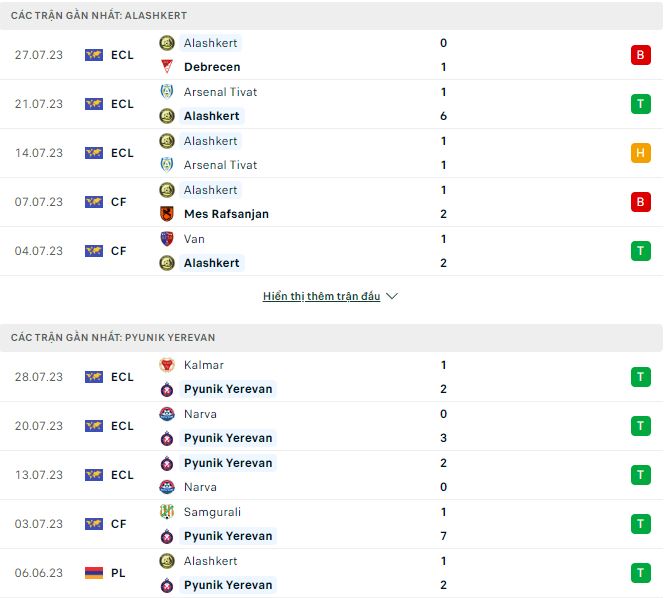Click "Hiển thị thêm trận đấu" link
The width and height of the screenshot is (667, 598).
pos(321,297)
